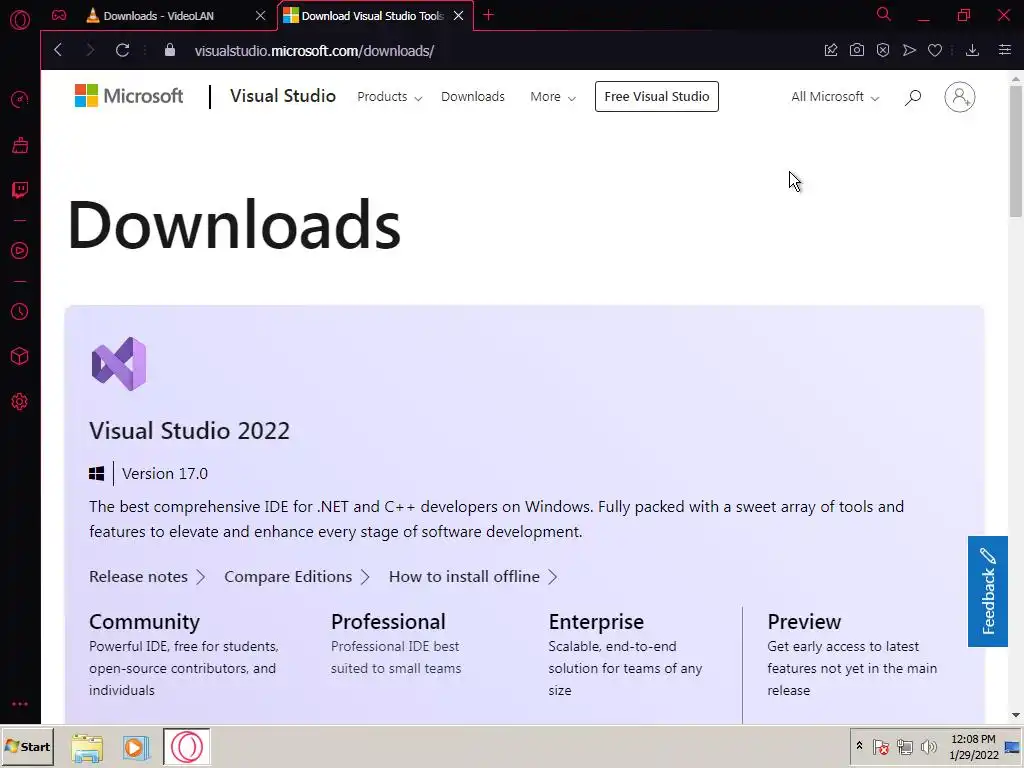The height and width of the screenshot is (768, 1024).
Task: Click the volume speaker tray icon
Action: (x=928, y=746)
